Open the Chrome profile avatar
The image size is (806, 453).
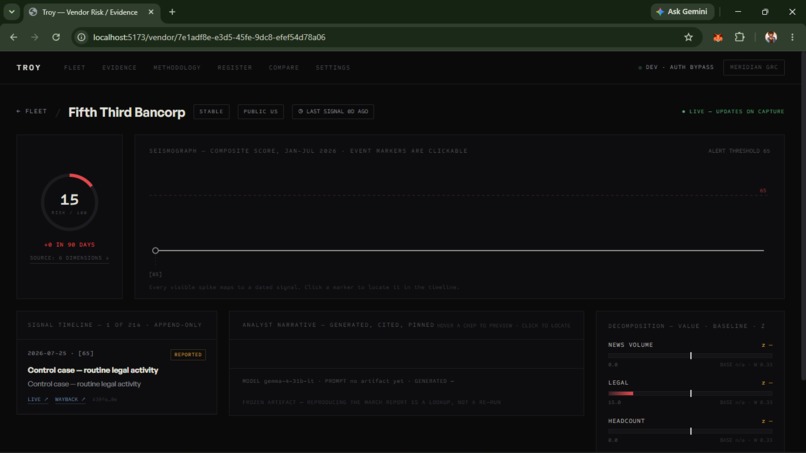click(771, 37)
